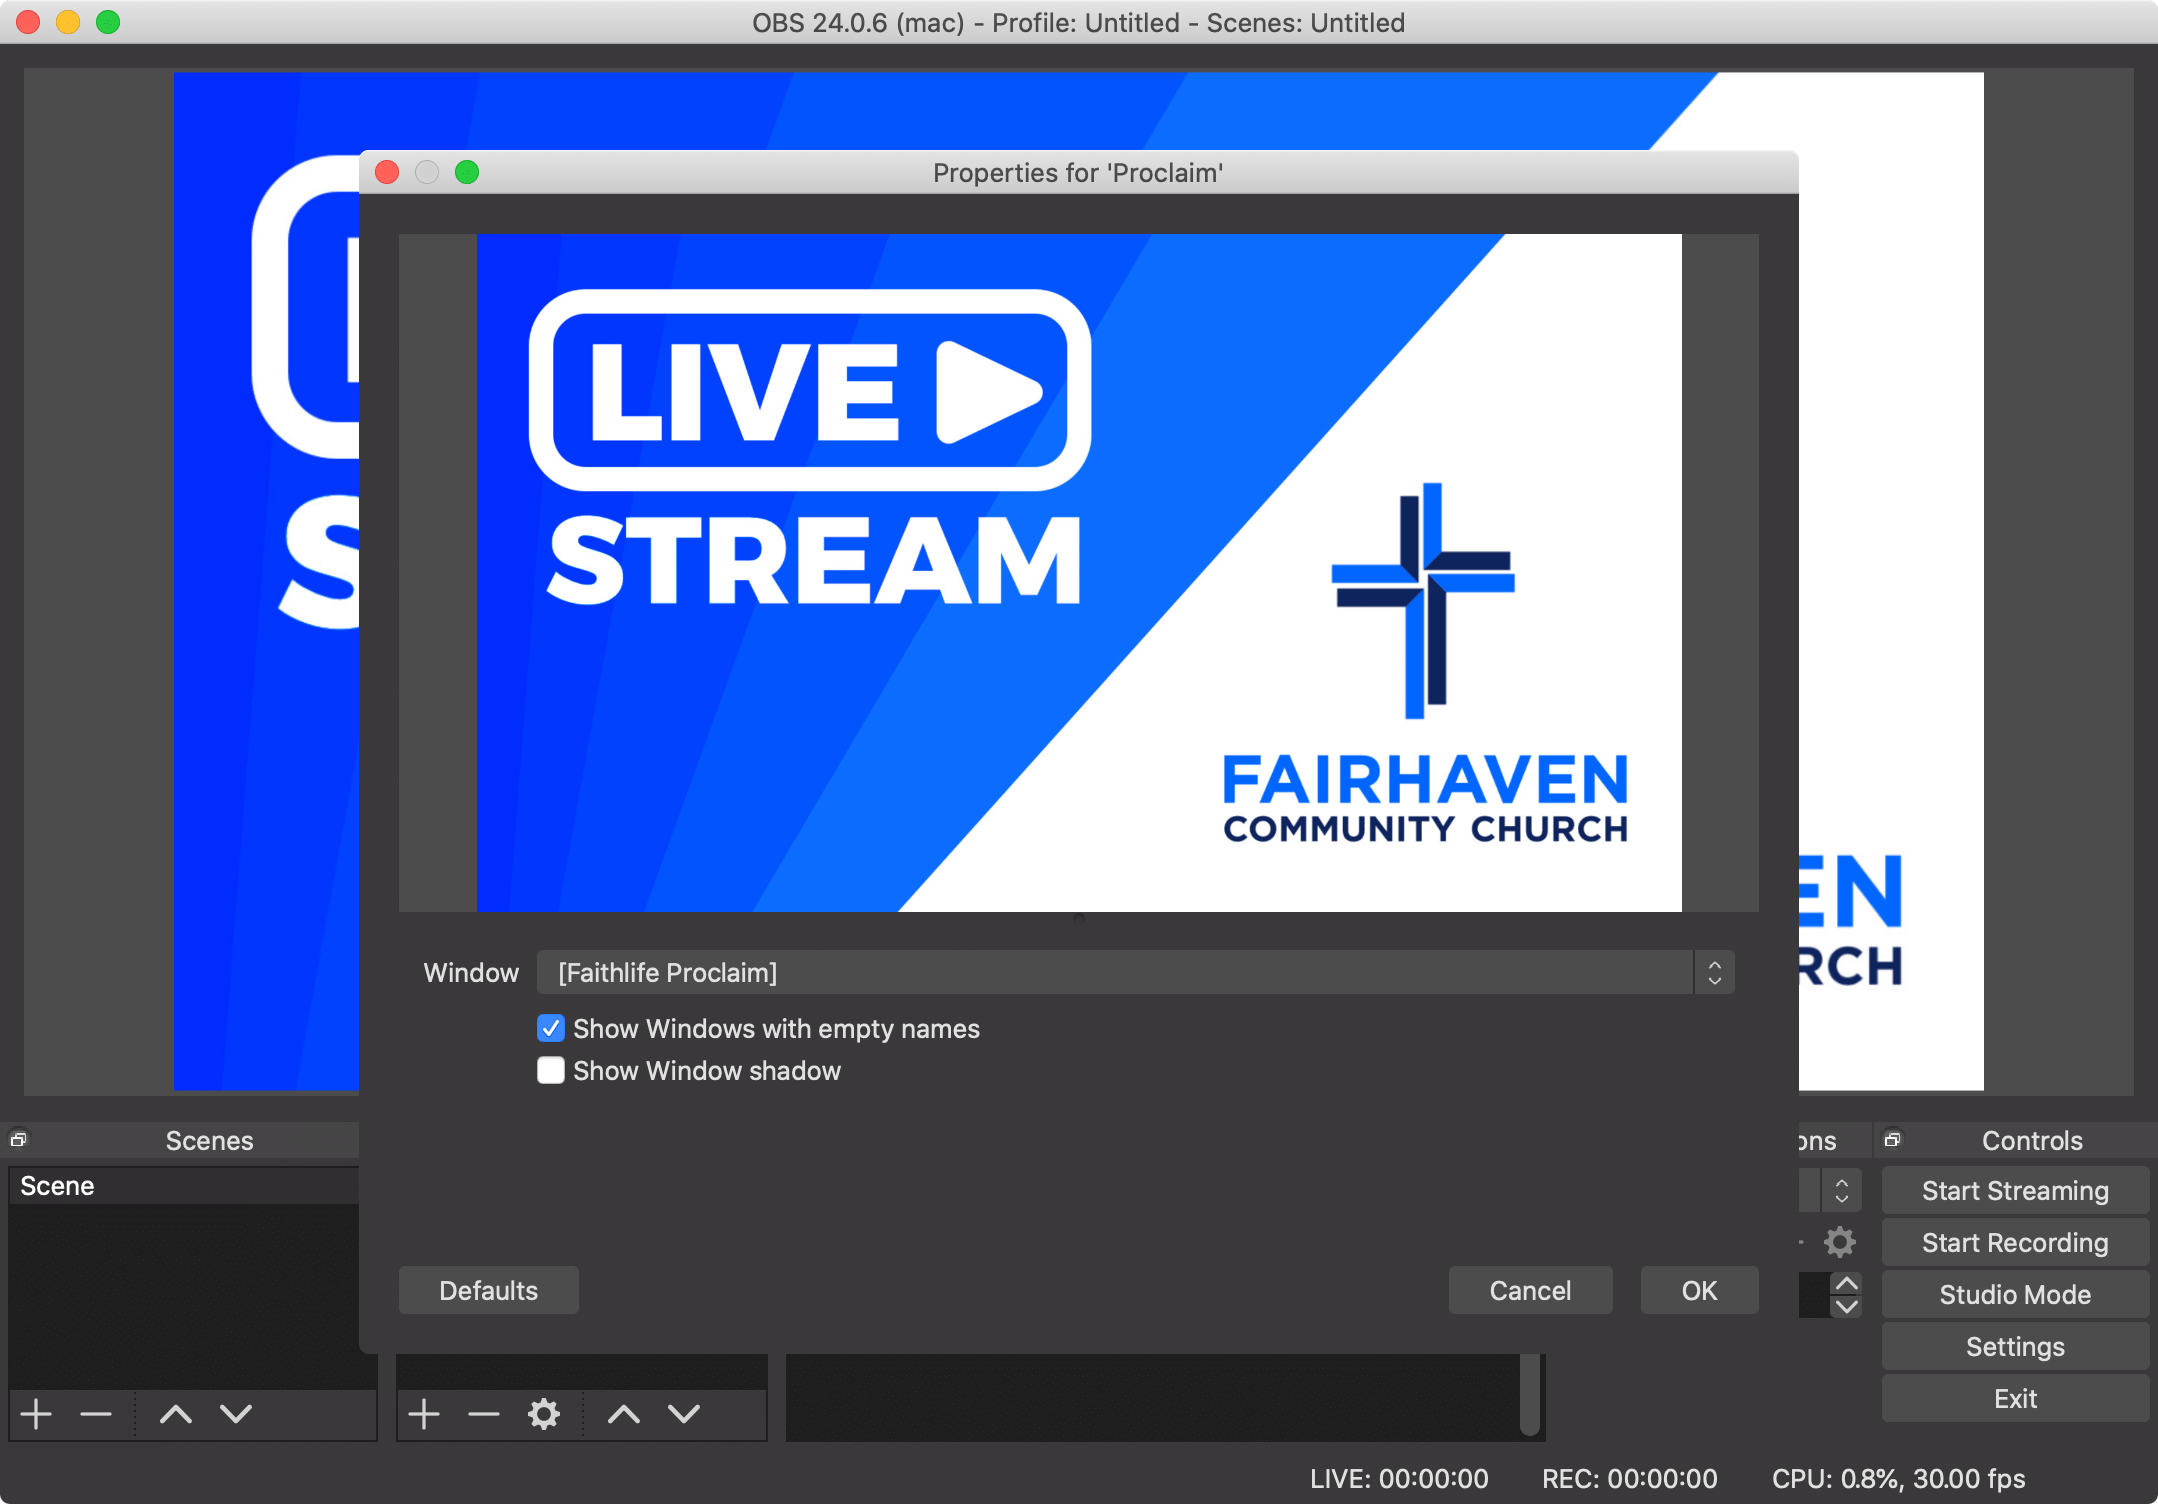Image resolution: width=2158 pixels, height=1504 pixels.
Task: Click the Defaults button
Action: [488, 1290]
